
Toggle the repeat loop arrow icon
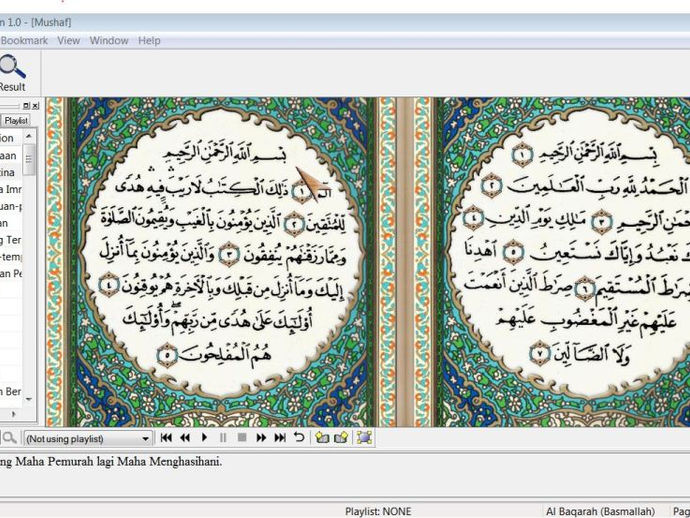click(299, 437)
